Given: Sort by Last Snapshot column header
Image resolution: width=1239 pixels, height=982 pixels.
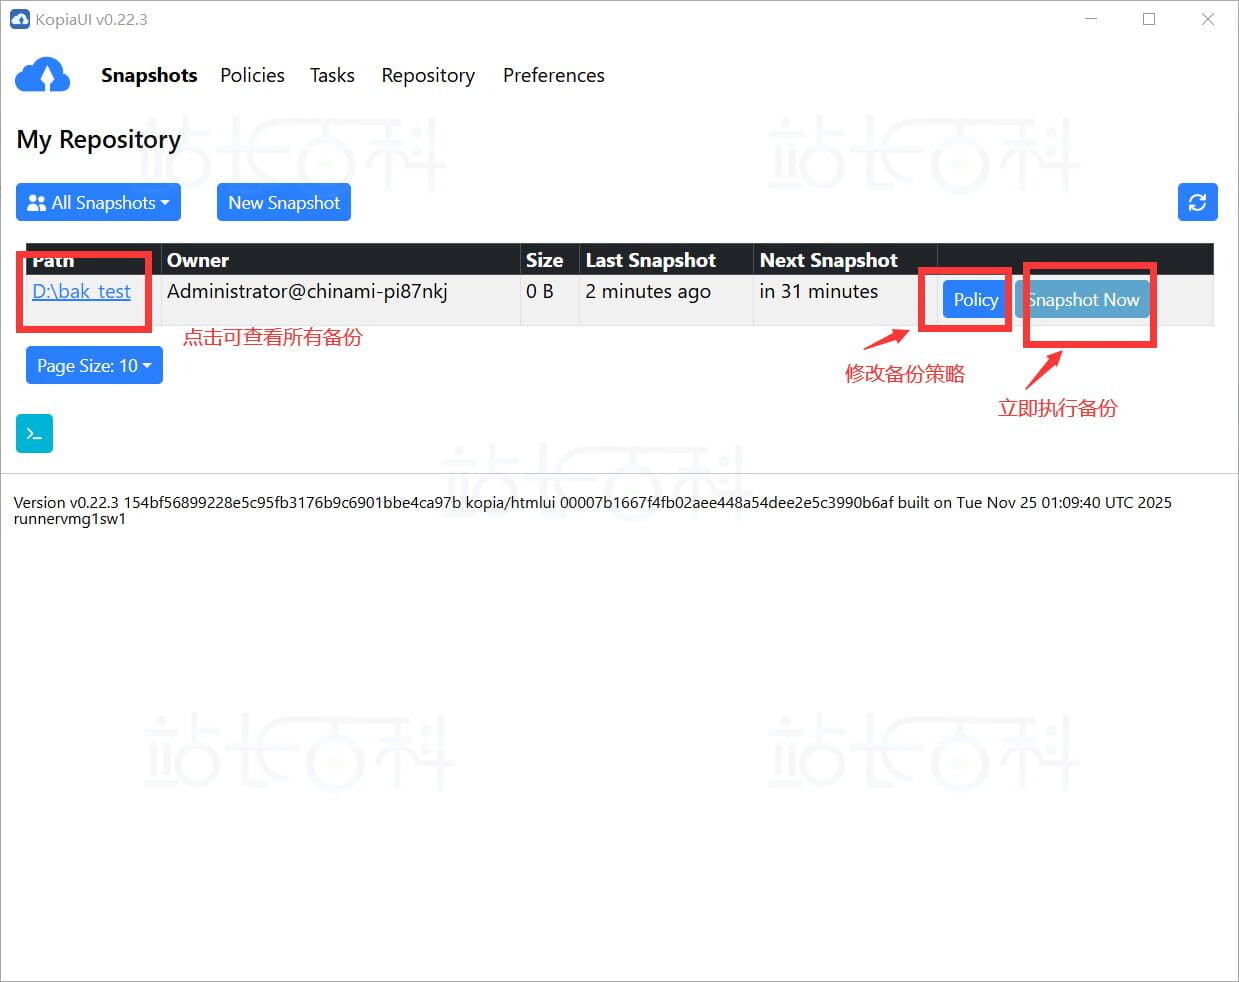Looking at the screenshot, I should pyautogui.click(x=651, y=260).
